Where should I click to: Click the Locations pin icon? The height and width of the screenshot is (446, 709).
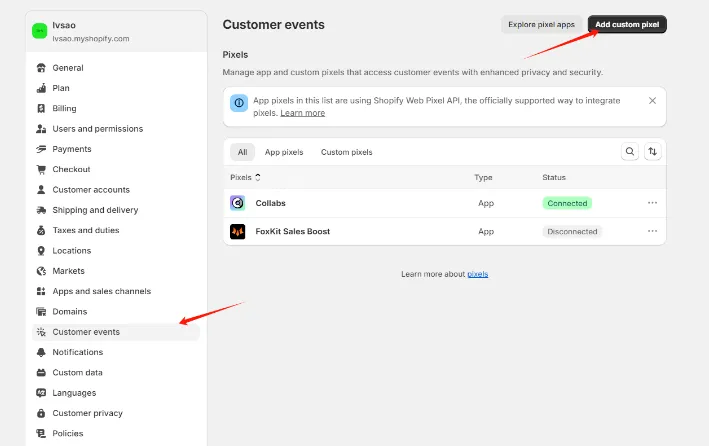coord(41,251)
